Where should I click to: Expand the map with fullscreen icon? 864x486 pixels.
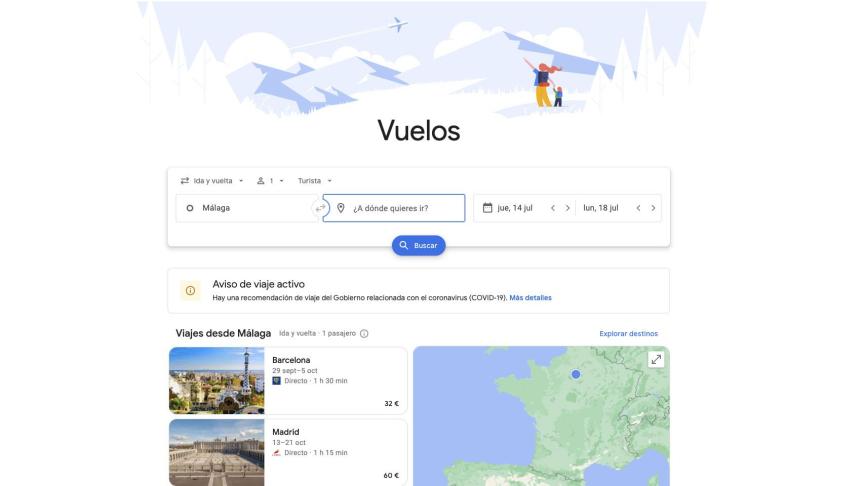point(656,360)
